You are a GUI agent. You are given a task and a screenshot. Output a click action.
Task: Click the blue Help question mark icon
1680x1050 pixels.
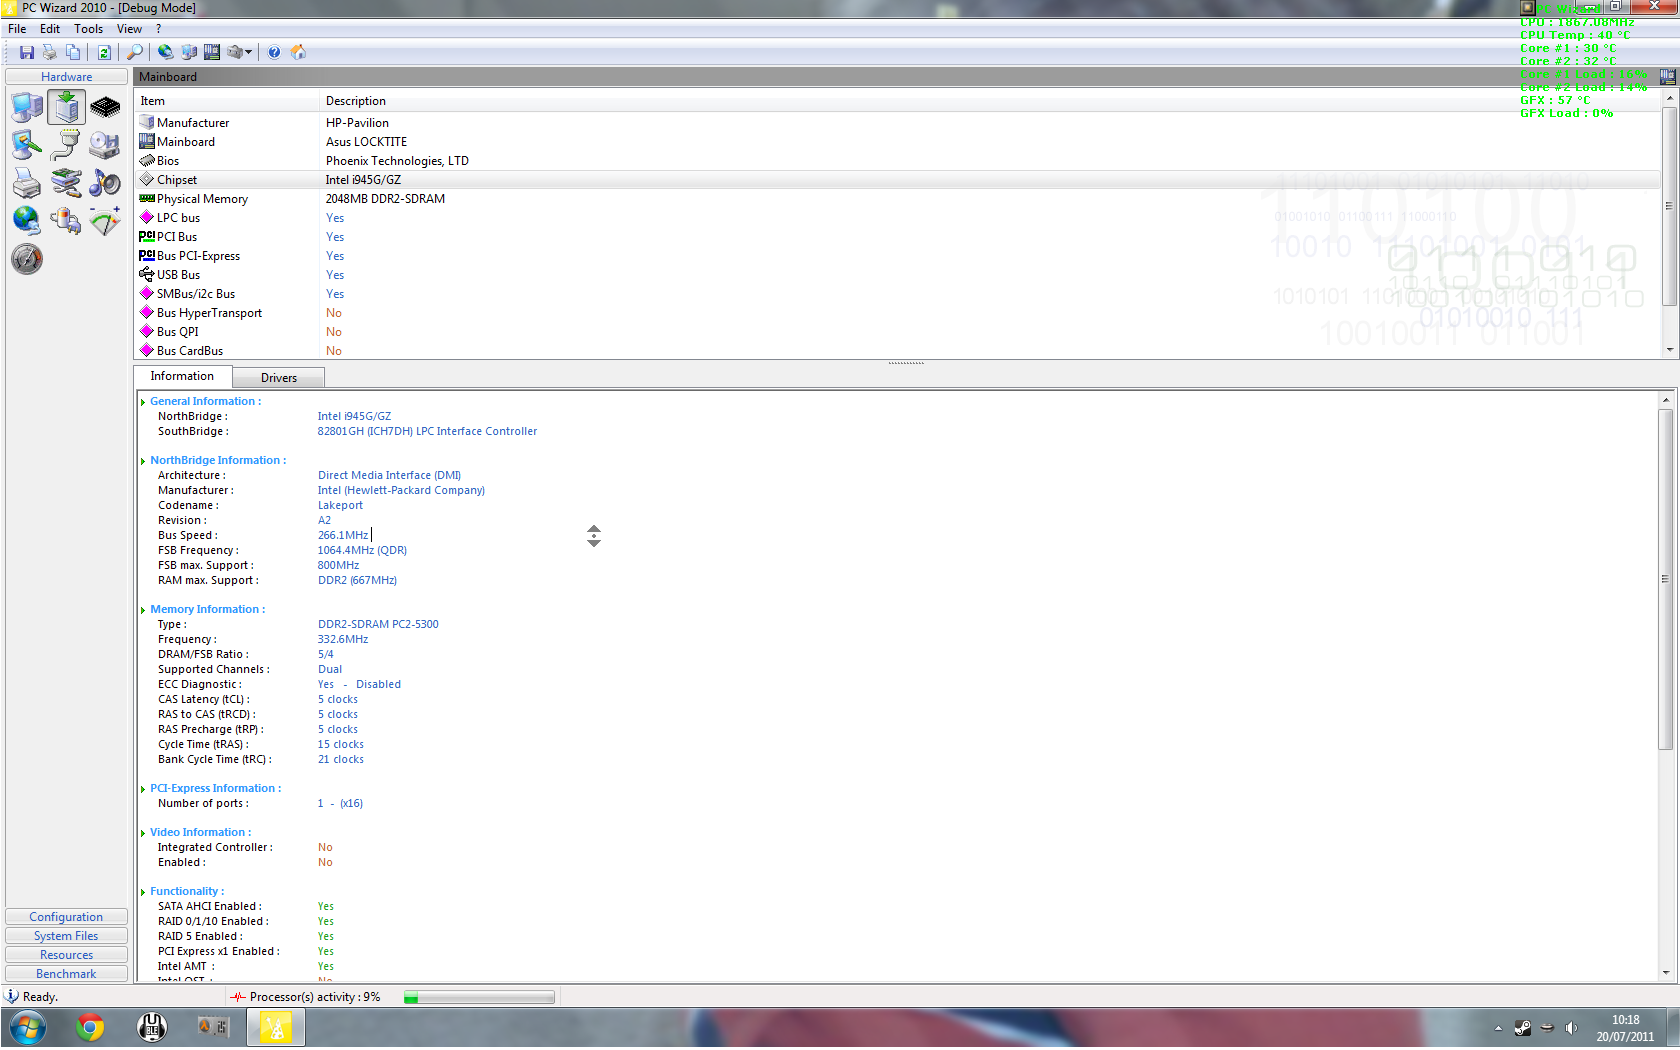click(x=274, y=52)
